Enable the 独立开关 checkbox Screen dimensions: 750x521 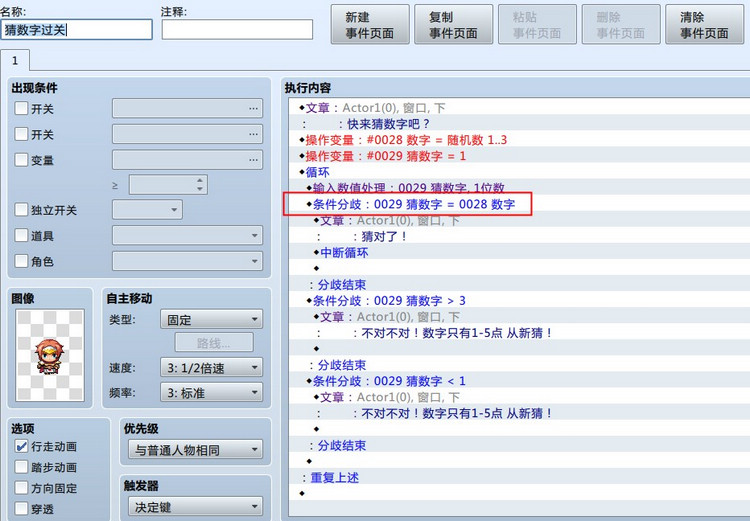[21, 210]
